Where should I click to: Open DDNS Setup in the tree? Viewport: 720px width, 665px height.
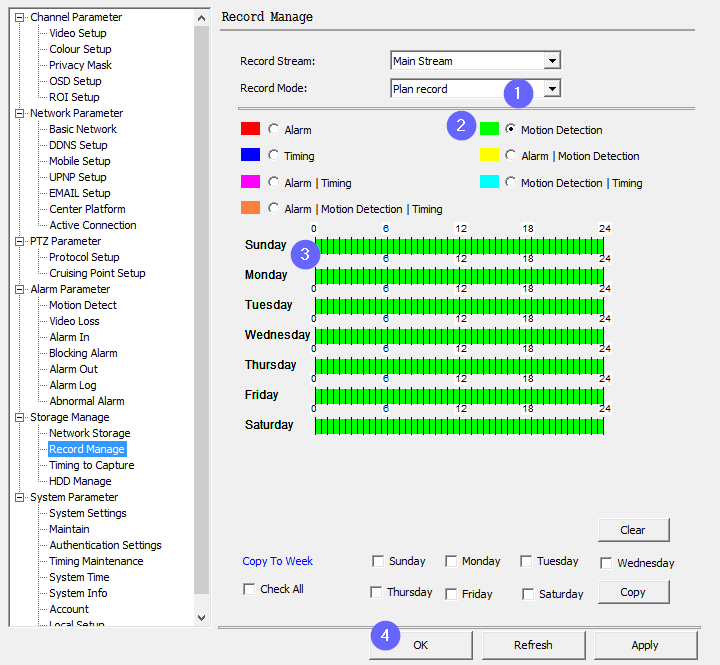pos(78,145)
